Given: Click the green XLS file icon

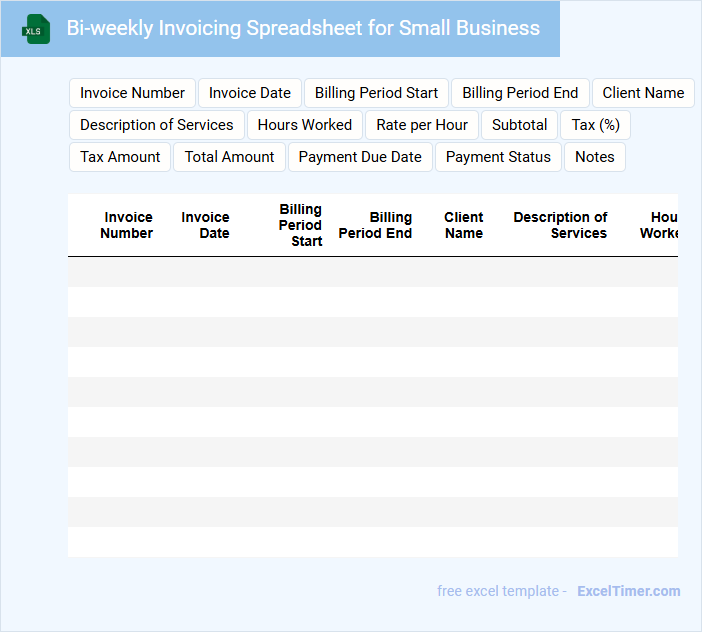Looking at the screenshot, I should coord(36,29).
